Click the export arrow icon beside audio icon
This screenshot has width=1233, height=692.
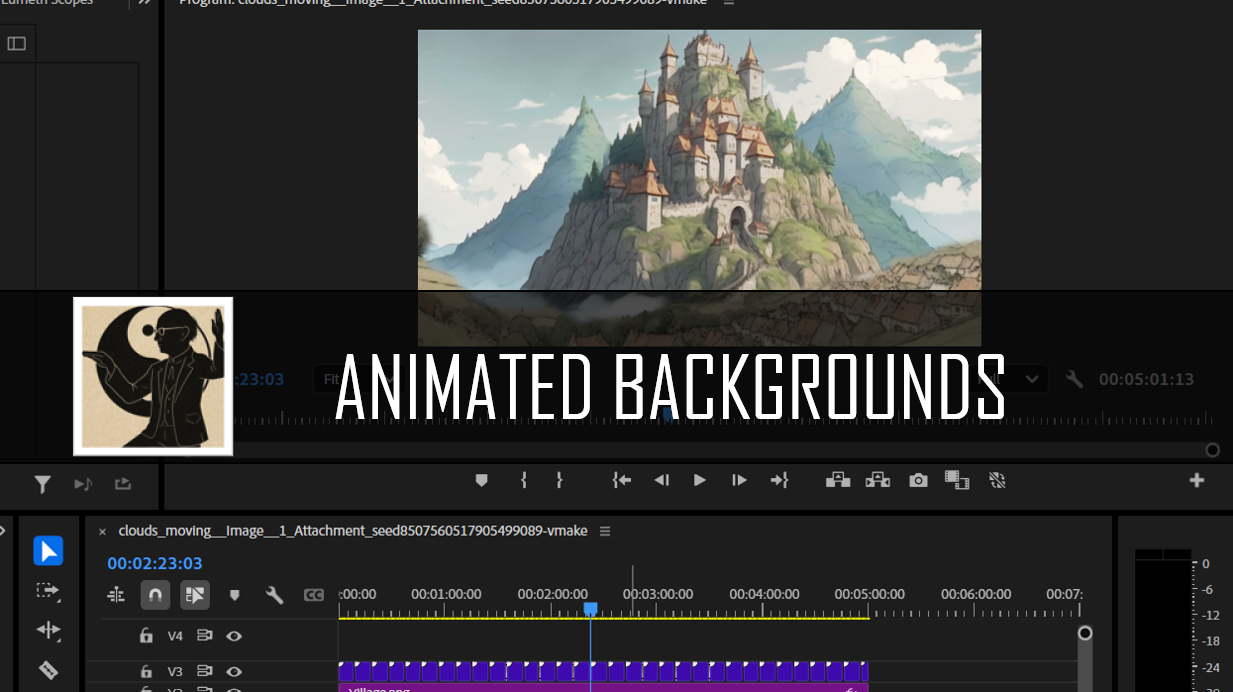coord(123,484)
